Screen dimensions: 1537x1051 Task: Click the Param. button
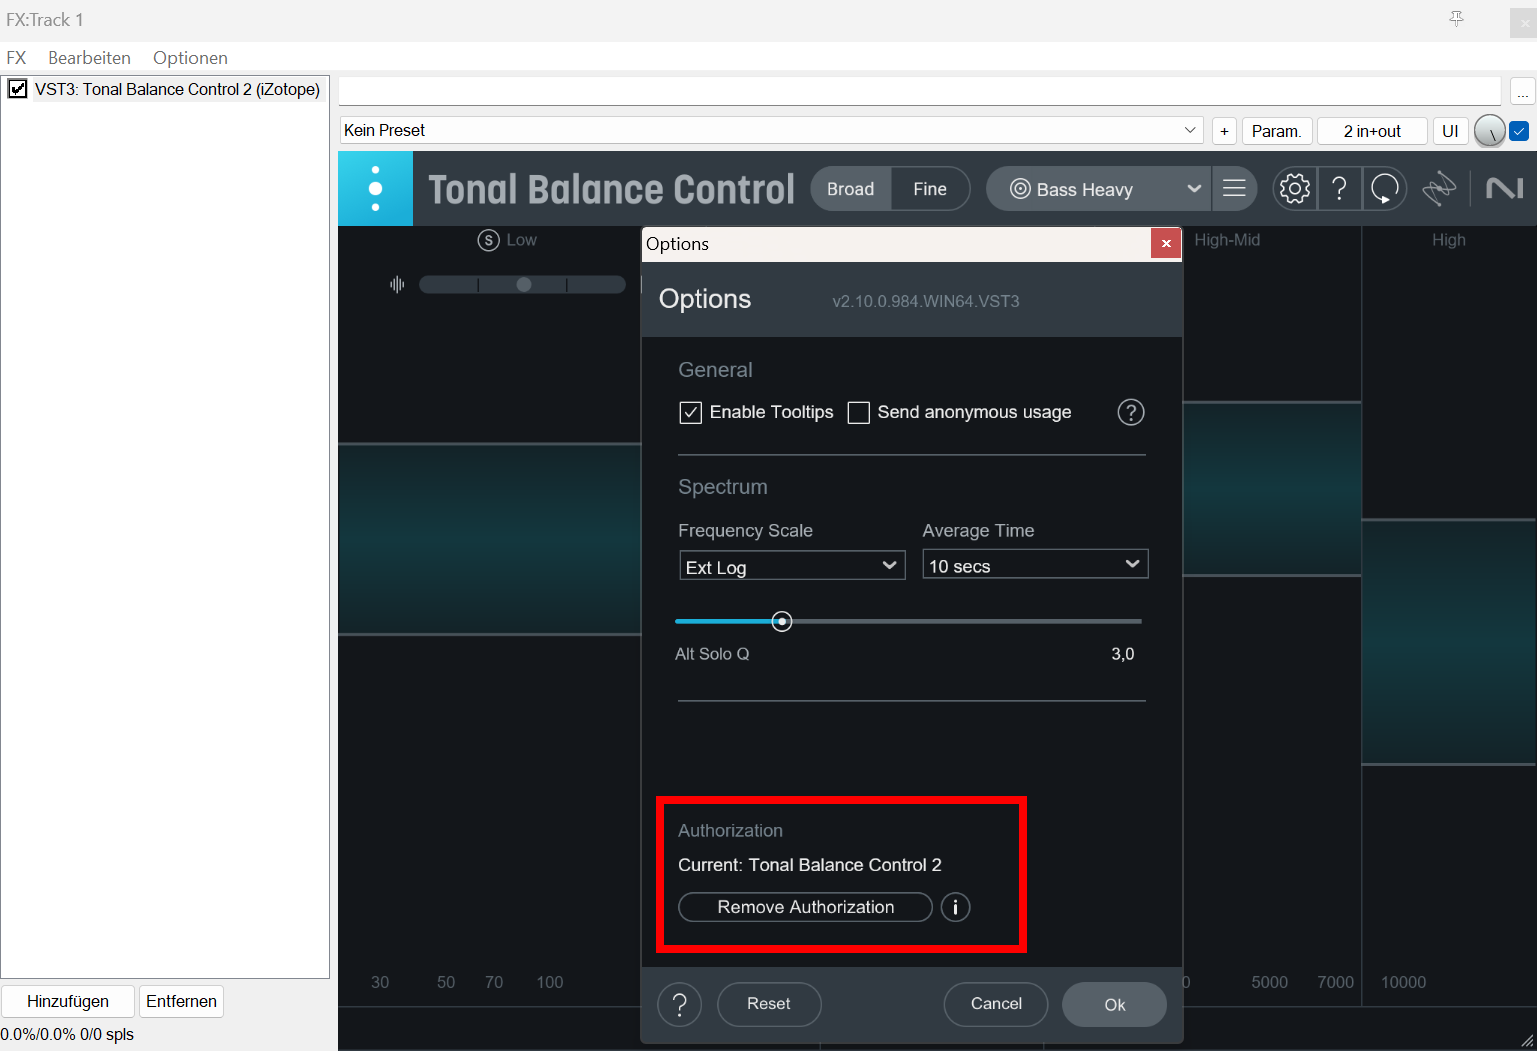click(x=1277, y=131)
